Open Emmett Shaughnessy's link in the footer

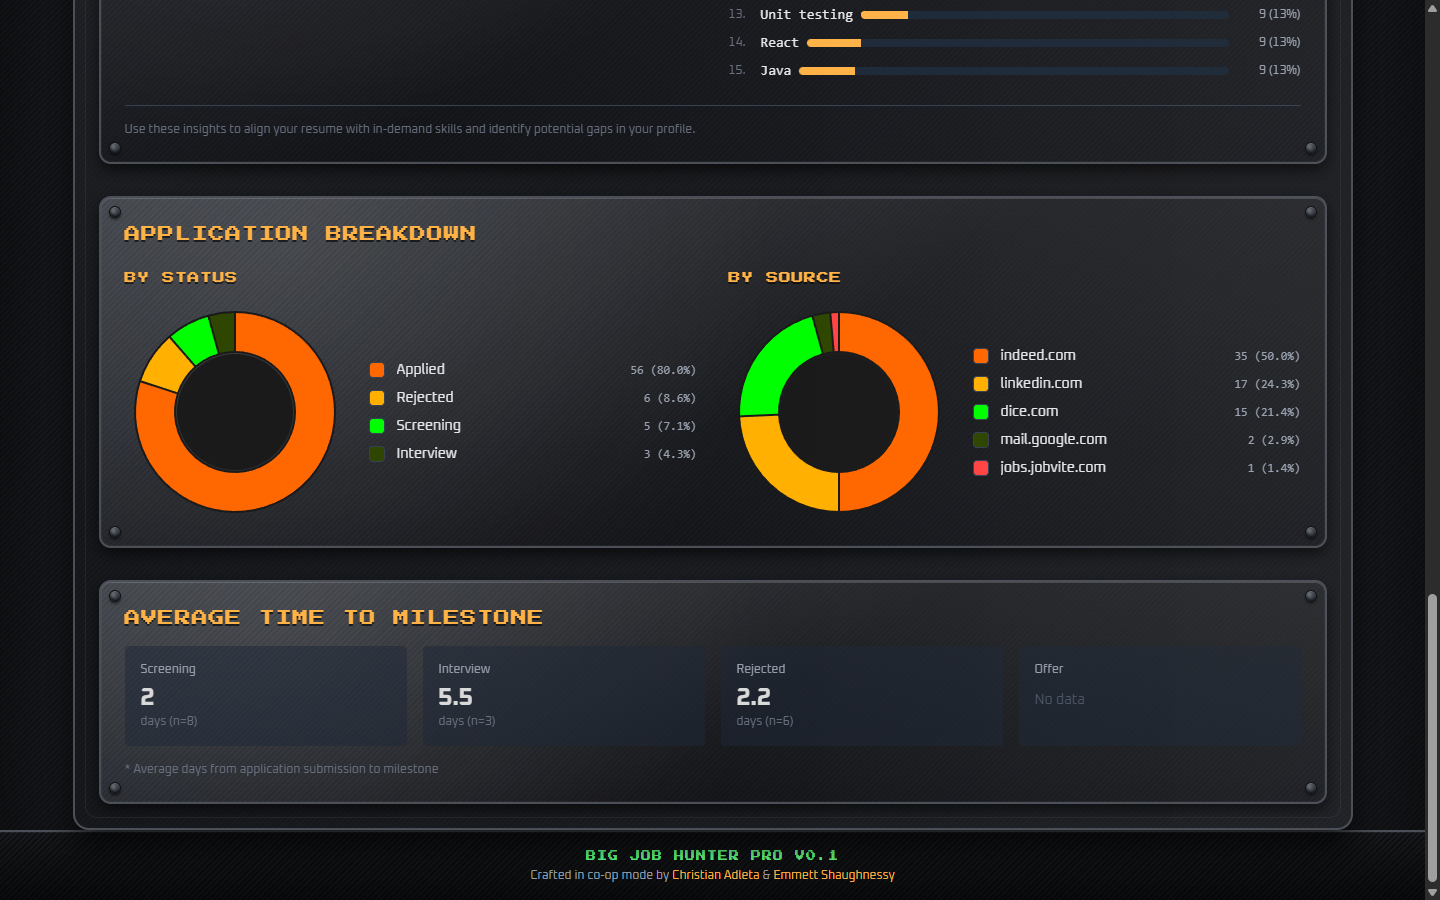(x=833, y=875)
